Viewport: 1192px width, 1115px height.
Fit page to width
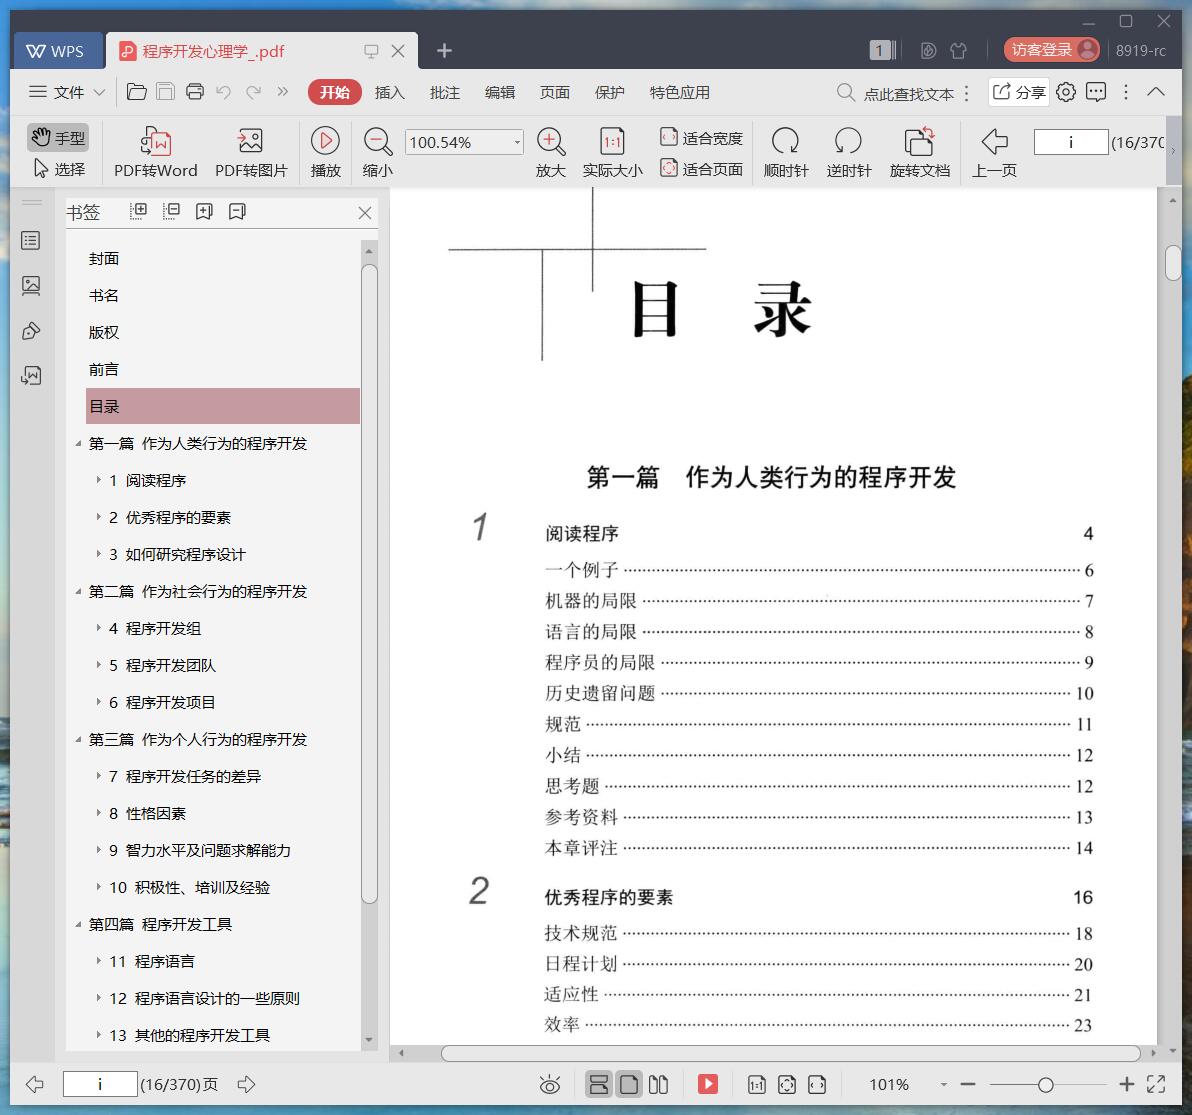coord(701,138)
